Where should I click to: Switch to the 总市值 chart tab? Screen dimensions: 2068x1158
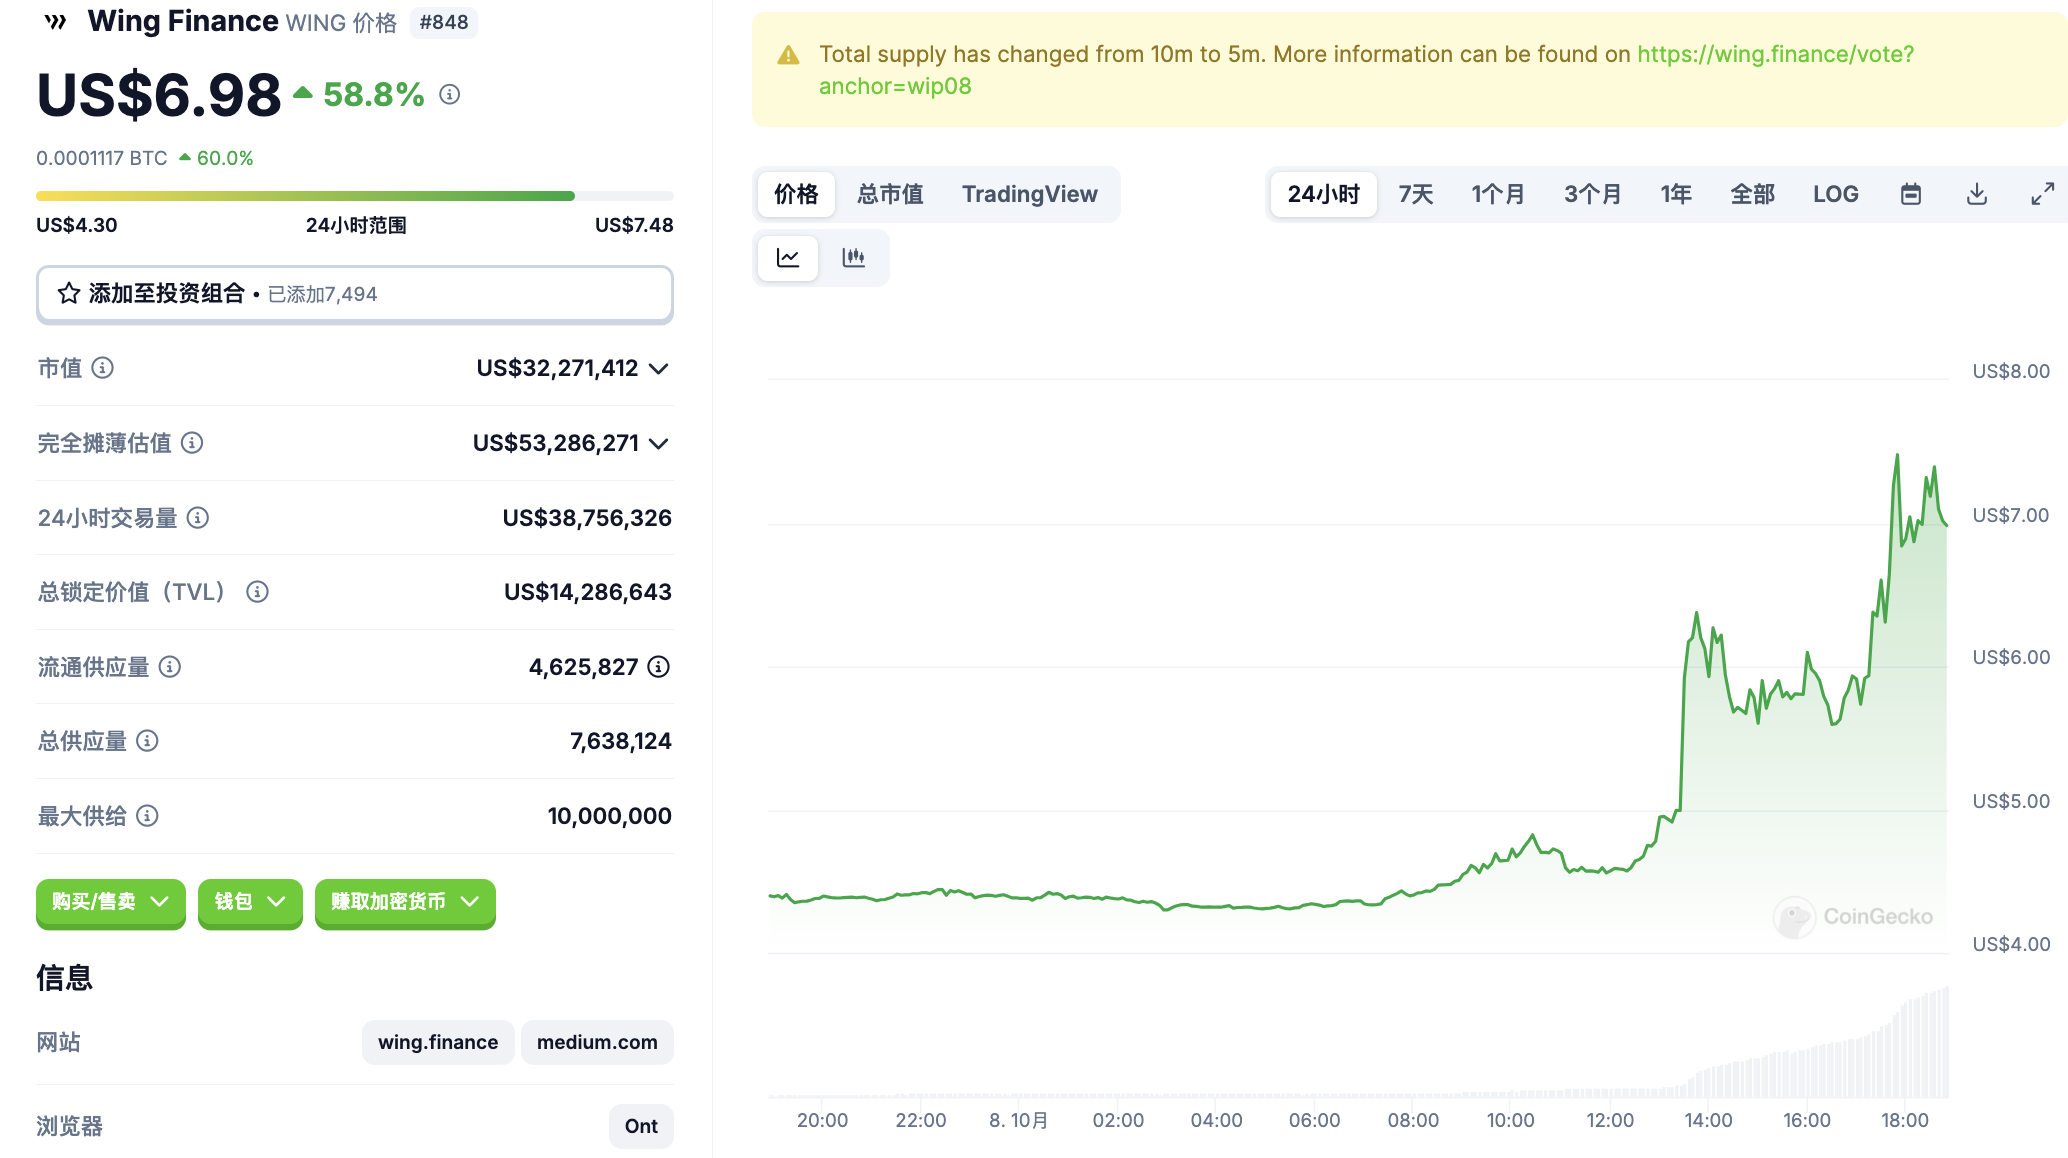(x=890, y=194)
